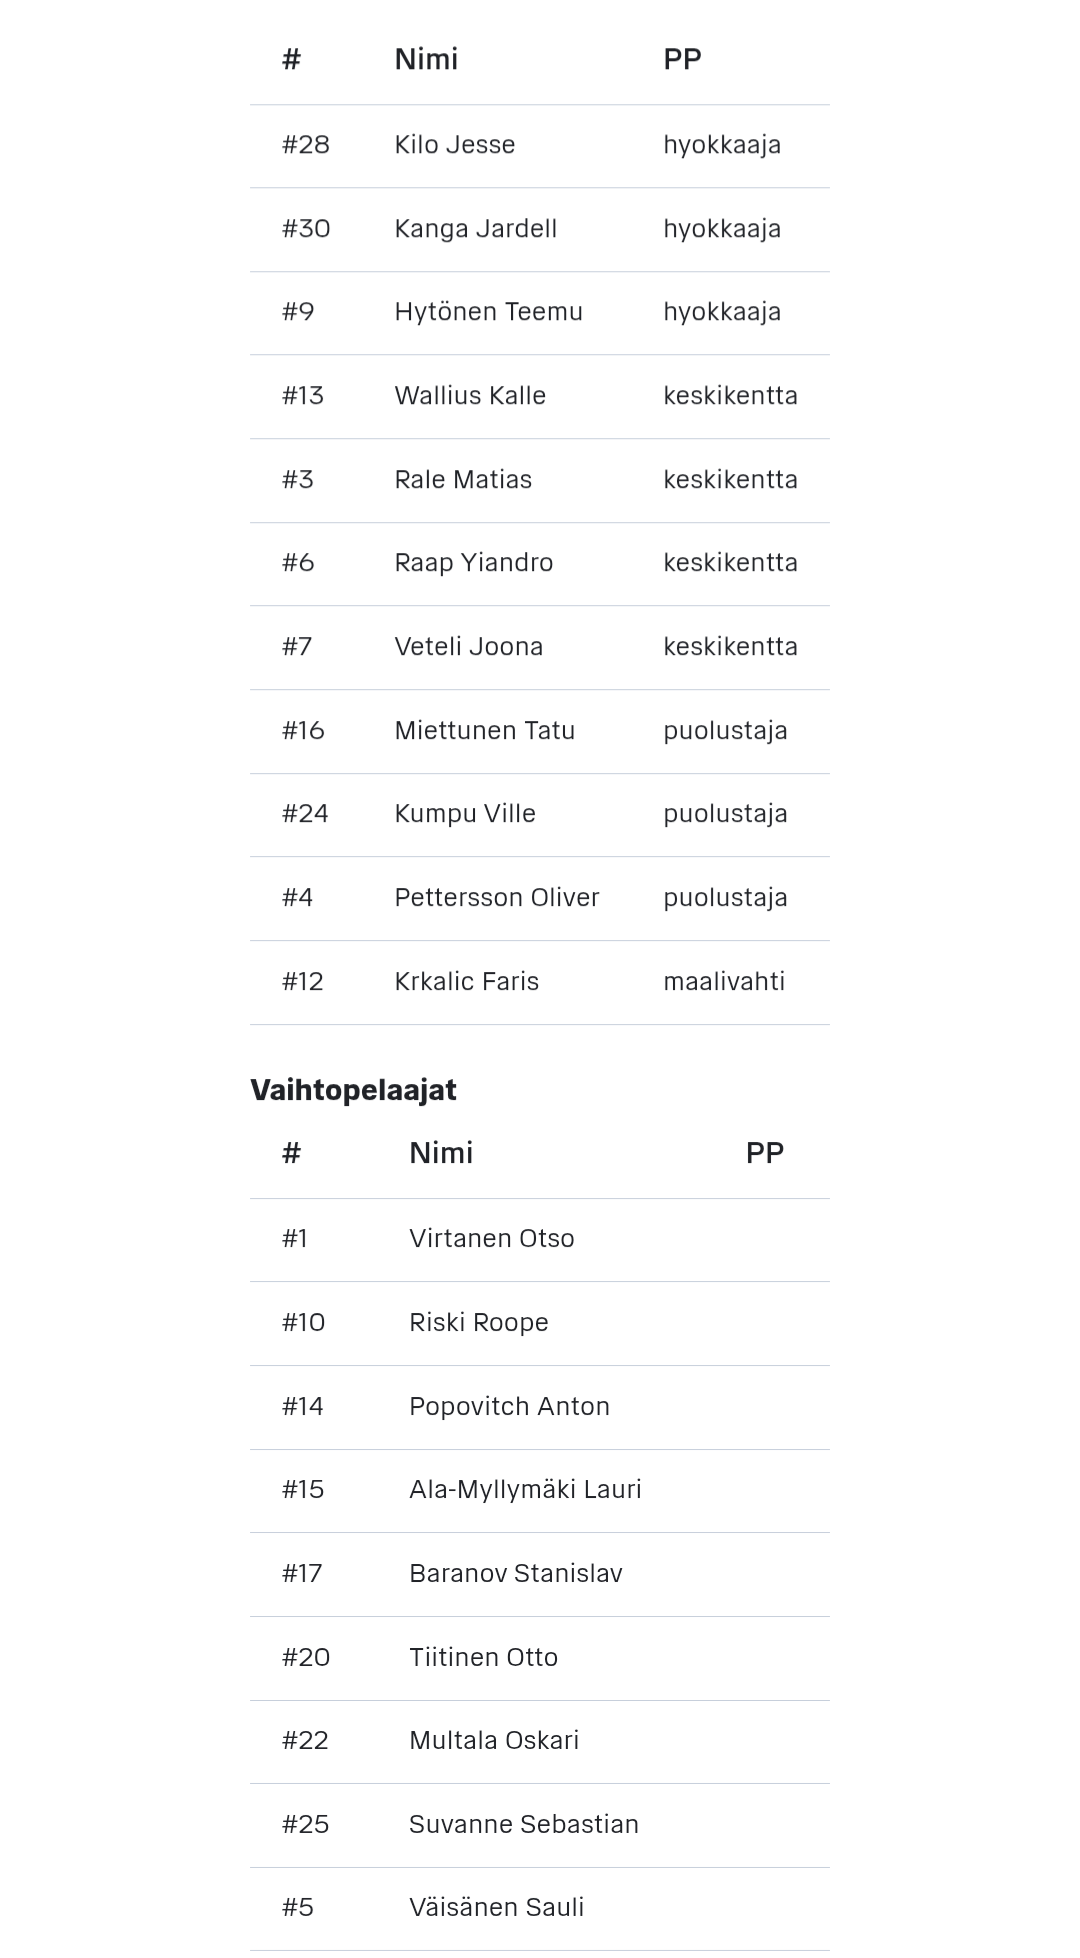Click PP column header in substitutes table
Image resolution: width=1080 pixels, height=1958 pixels.
tap(765, 1153)
